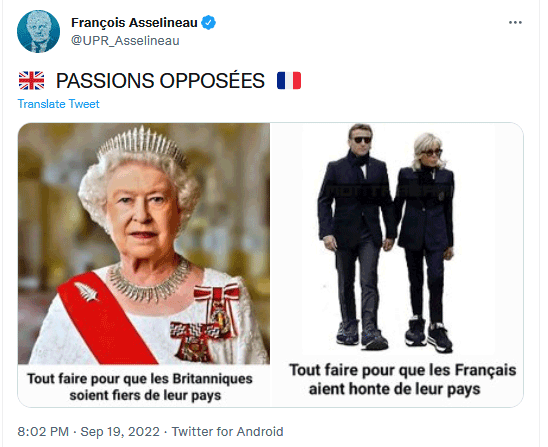The image size is (548, 447).
Task: Open the François Asselineau display name
Action: click(x=135, y=23)
